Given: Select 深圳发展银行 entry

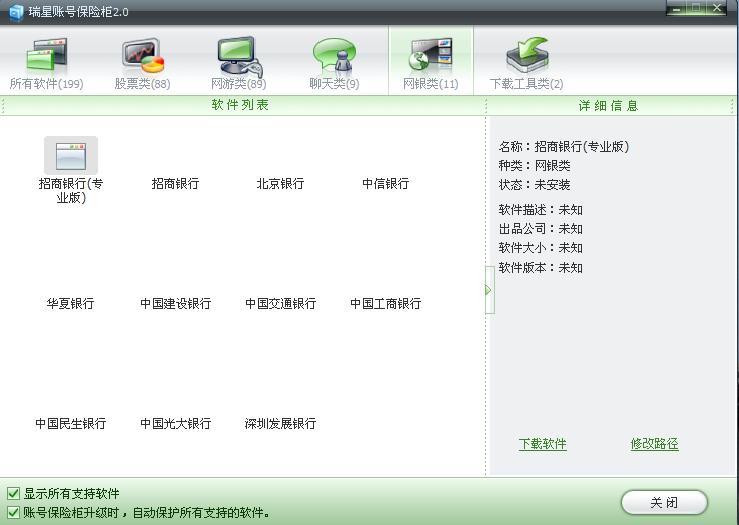Looking at the screenshot, I should (280, 423).
